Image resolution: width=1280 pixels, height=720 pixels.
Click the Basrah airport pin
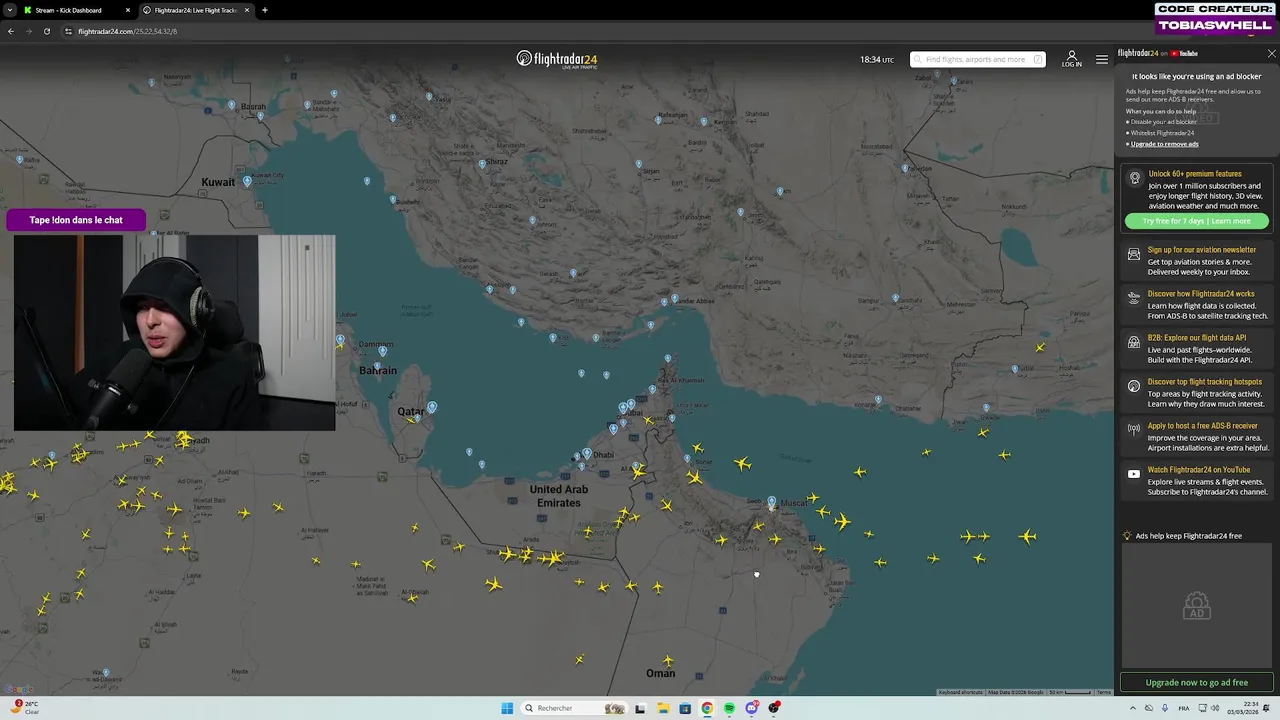point(232,104)
